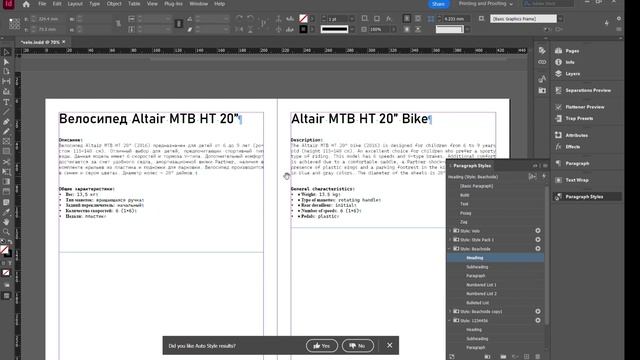Click the Quick Apply lightning icon in Paragraph Styles
Viewport: 640px width, 360px height.
point(544,176)
